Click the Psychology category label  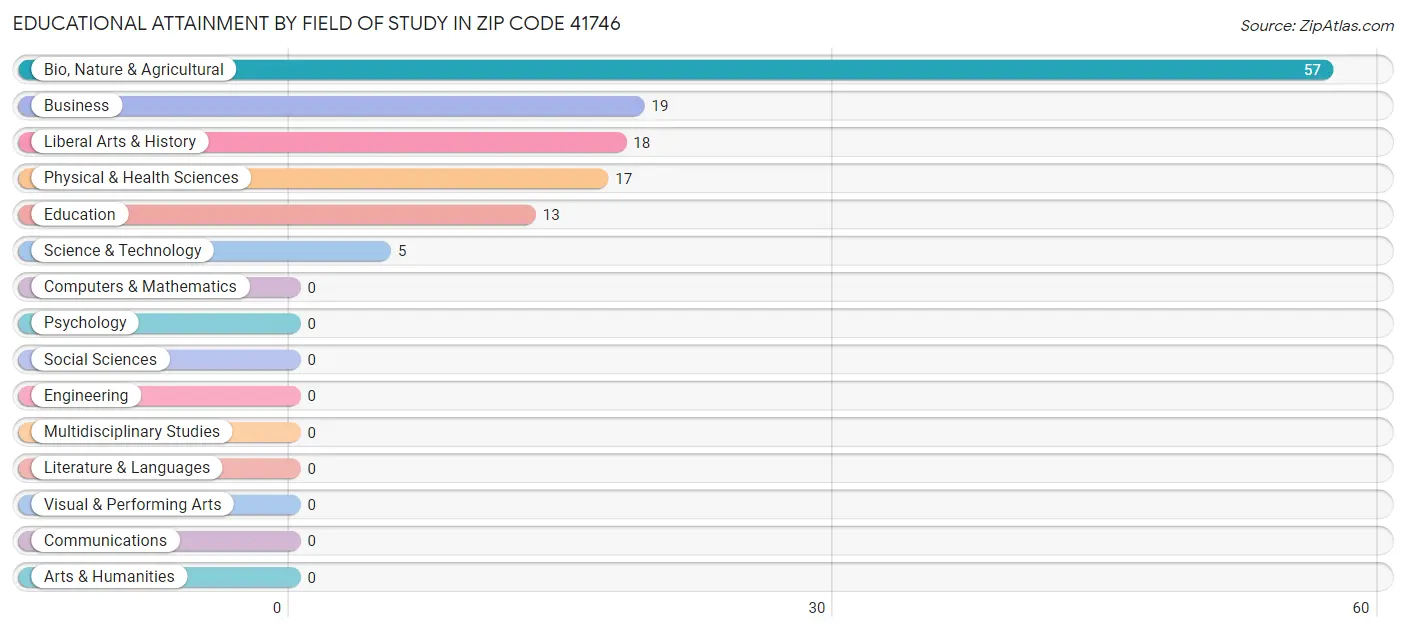click(85, 323)
